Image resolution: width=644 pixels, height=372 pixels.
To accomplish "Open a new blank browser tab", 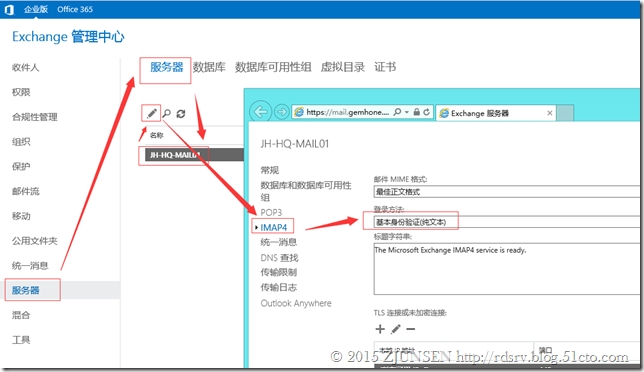I will [565, 113].
